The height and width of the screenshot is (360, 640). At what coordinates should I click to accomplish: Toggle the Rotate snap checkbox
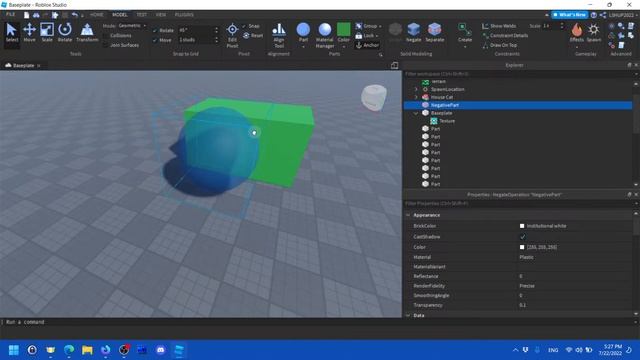pyautogui.click(x=155, y=30)
